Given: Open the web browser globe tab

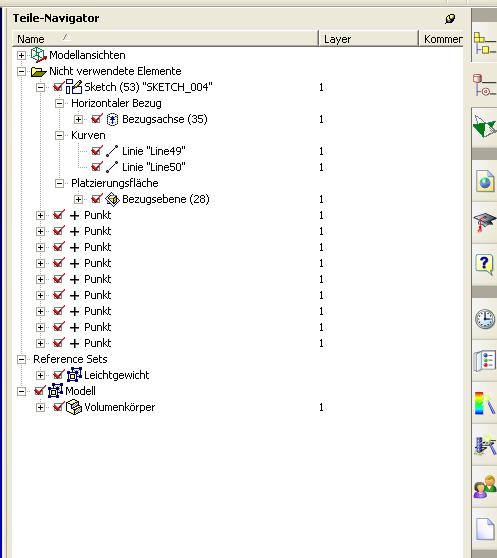Looking at the screenshot, I should click(x=484, y=182).
